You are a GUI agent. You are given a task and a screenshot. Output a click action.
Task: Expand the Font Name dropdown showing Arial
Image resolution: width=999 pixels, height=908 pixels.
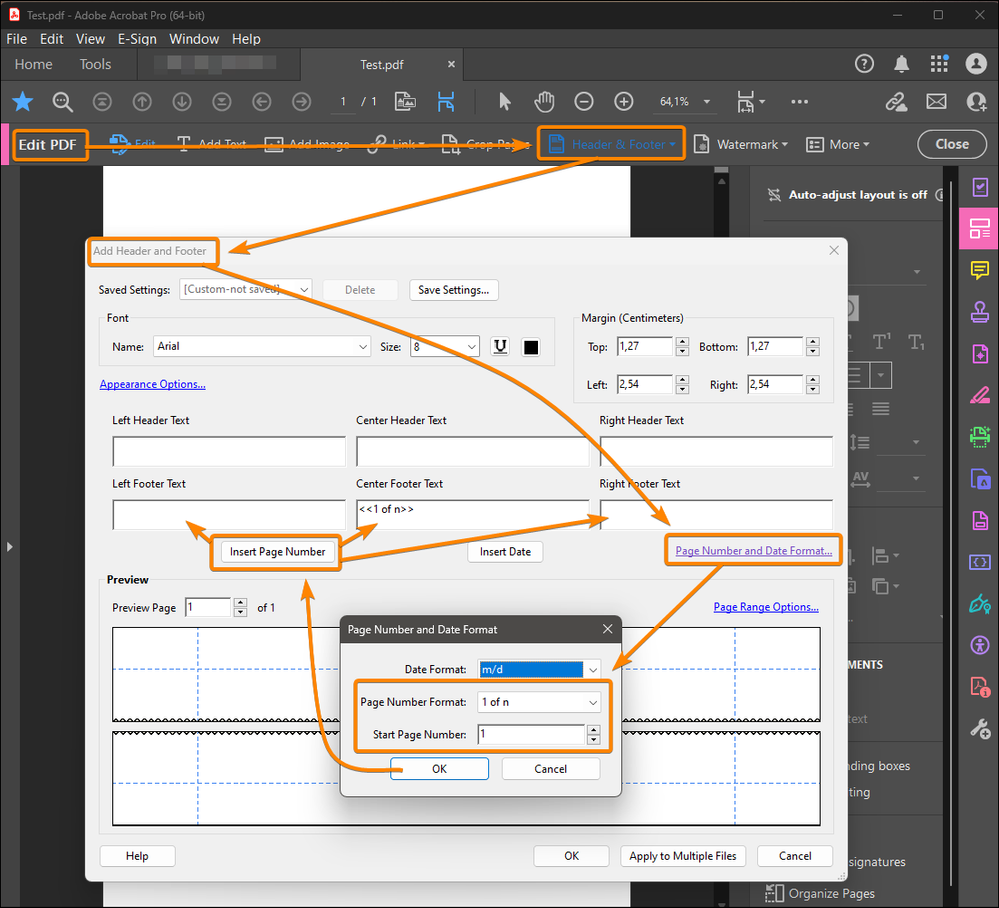[x=363, y=347]
